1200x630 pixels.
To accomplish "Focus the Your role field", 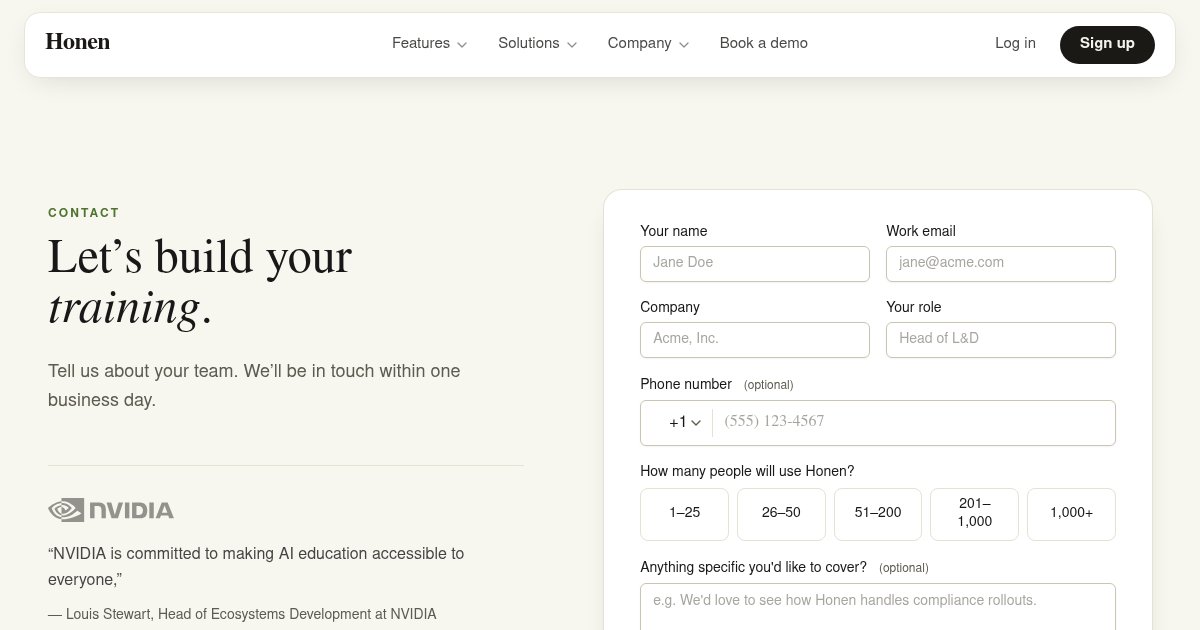I will coord(1001,340).
